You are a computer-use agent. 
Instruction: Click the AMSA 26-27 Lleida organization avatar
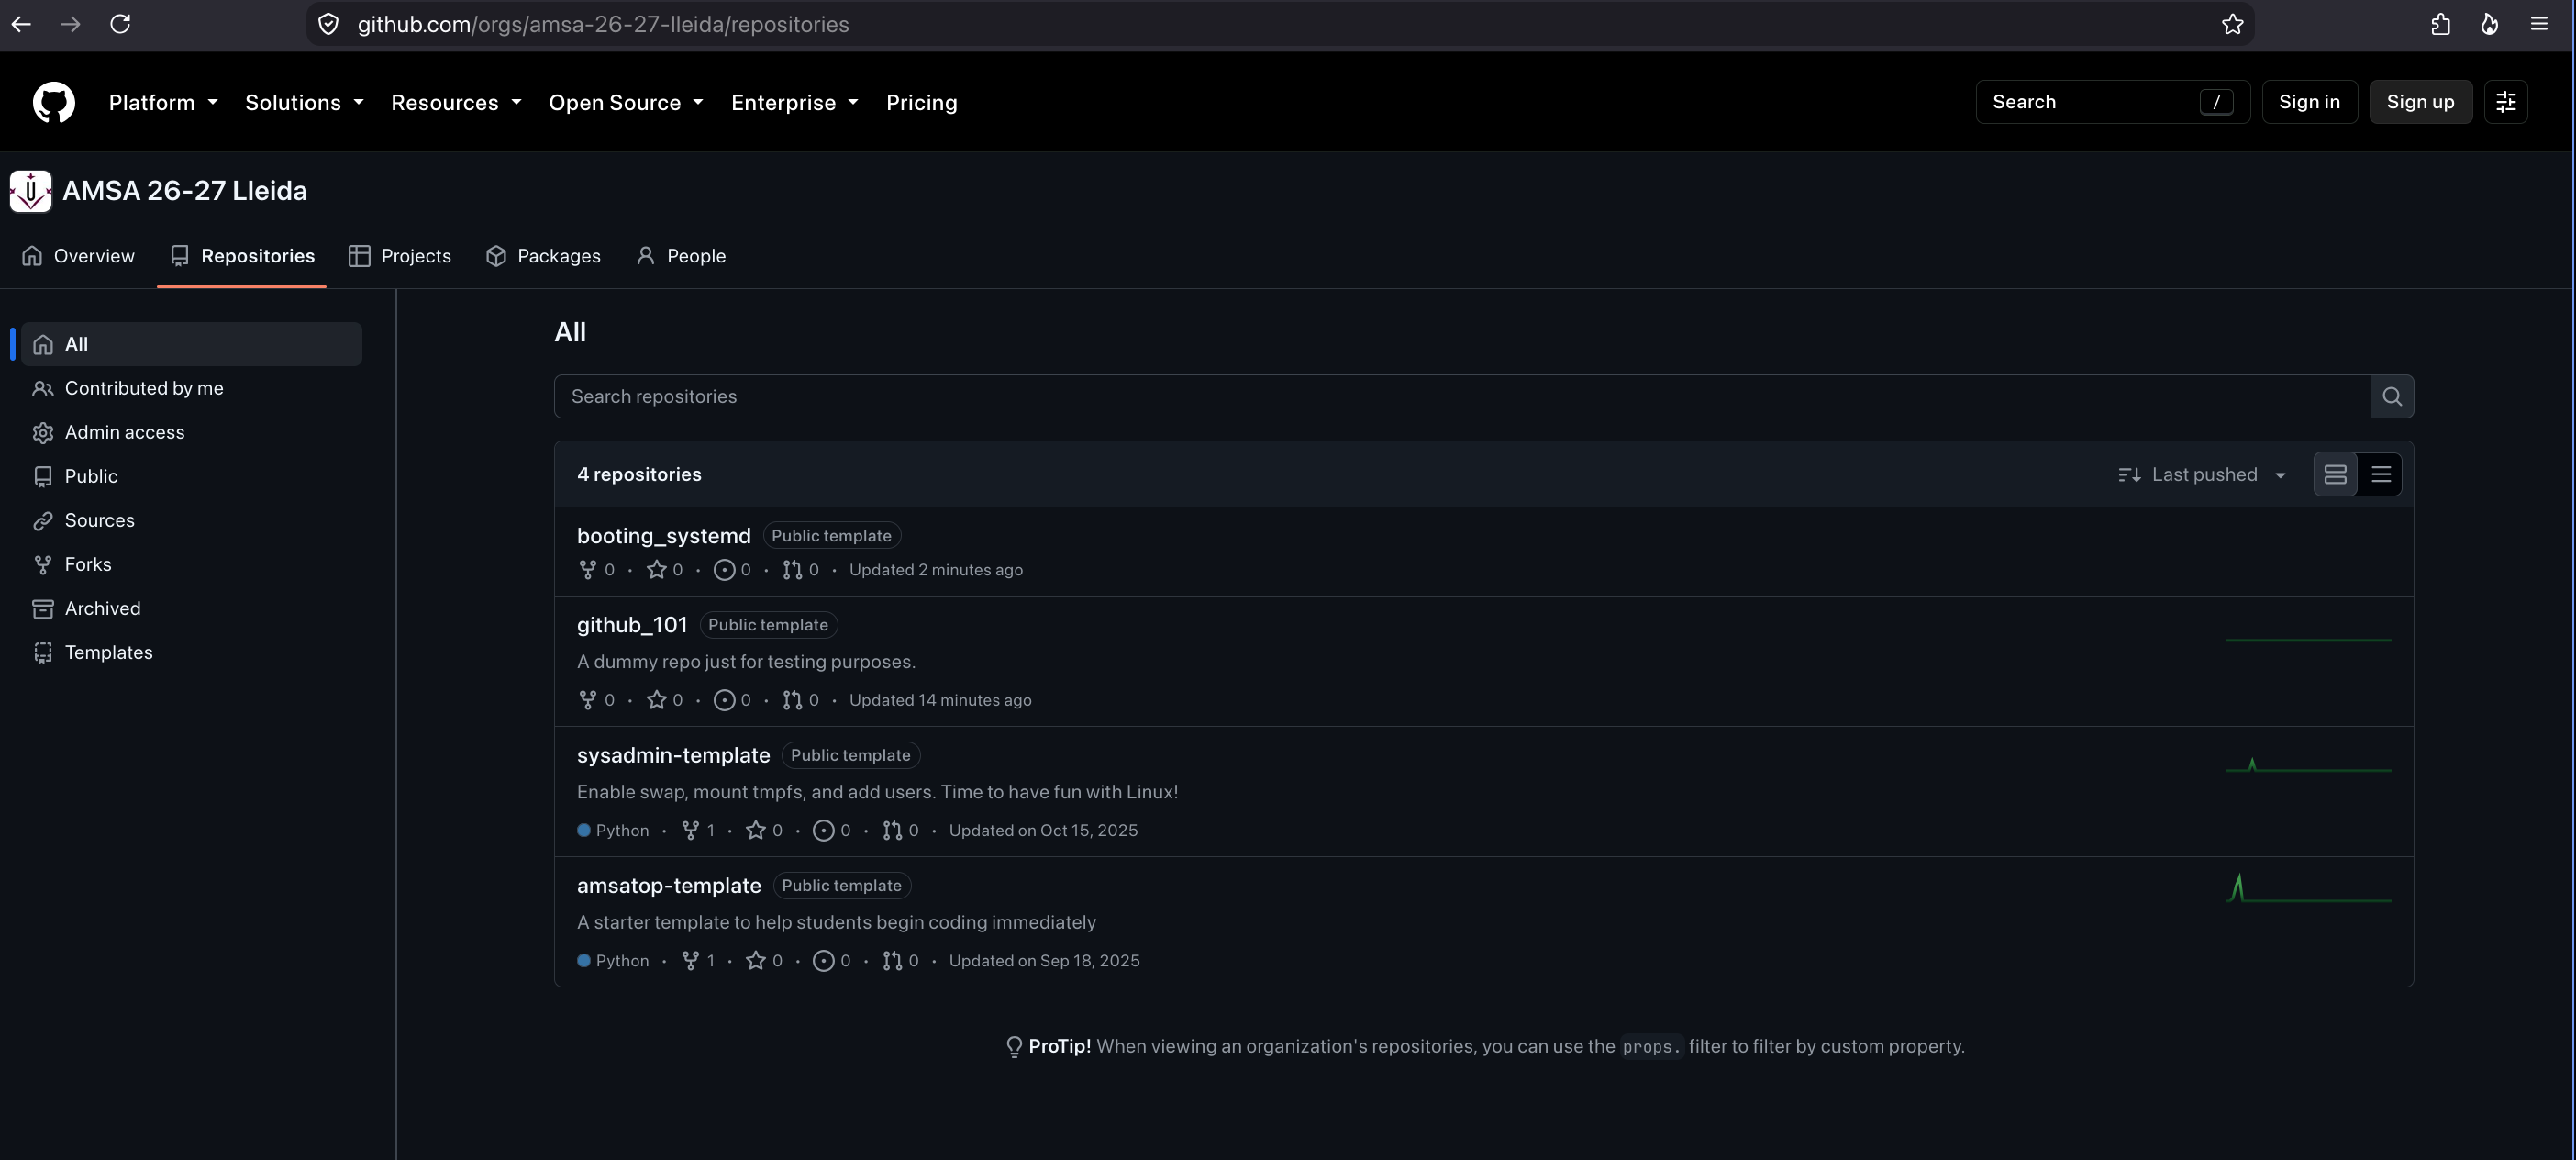coord(31,191)
